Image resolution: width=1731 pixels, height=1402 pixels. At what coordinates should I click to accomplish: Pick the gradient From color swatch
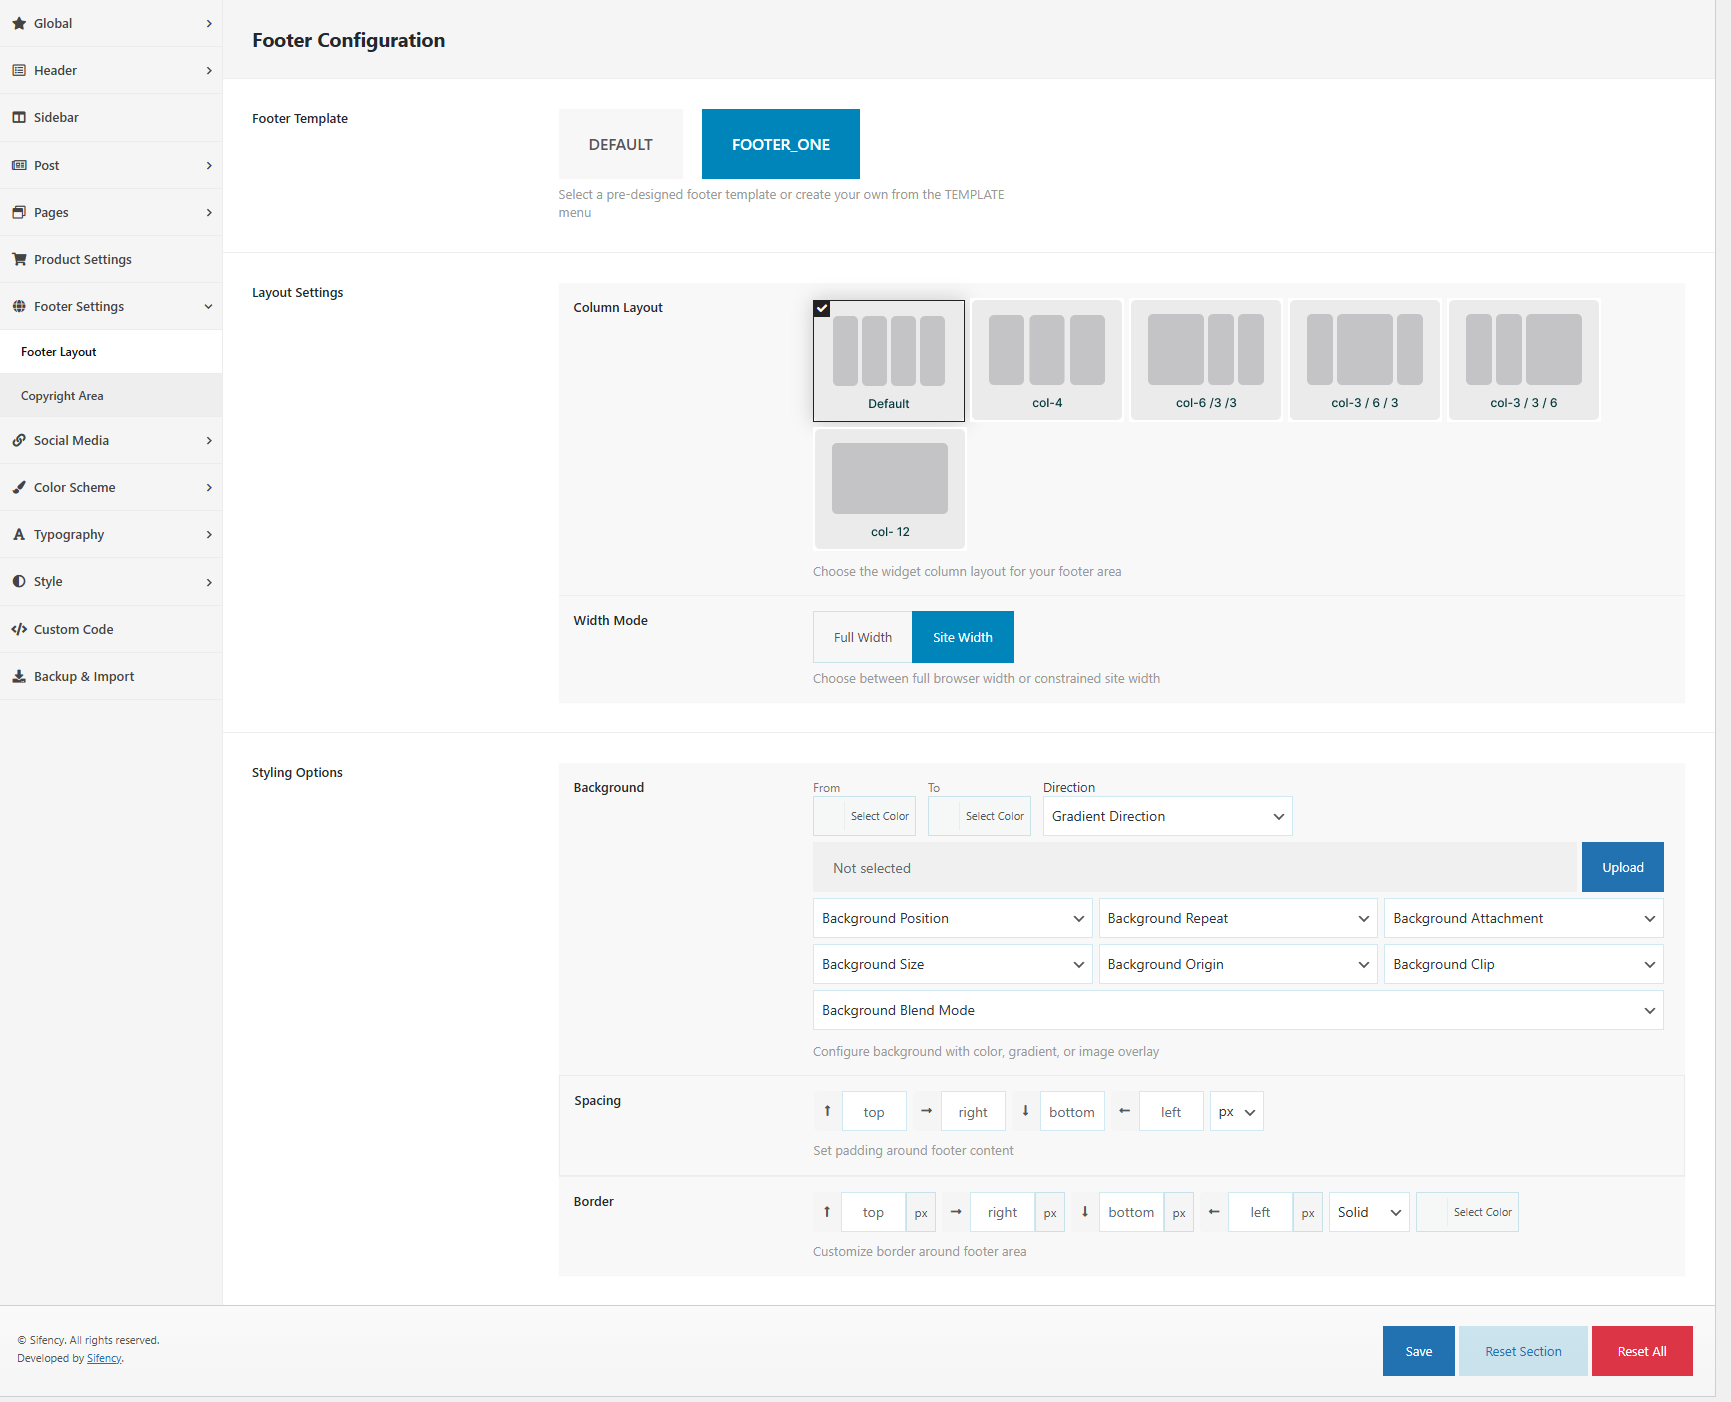coord(830,816)
